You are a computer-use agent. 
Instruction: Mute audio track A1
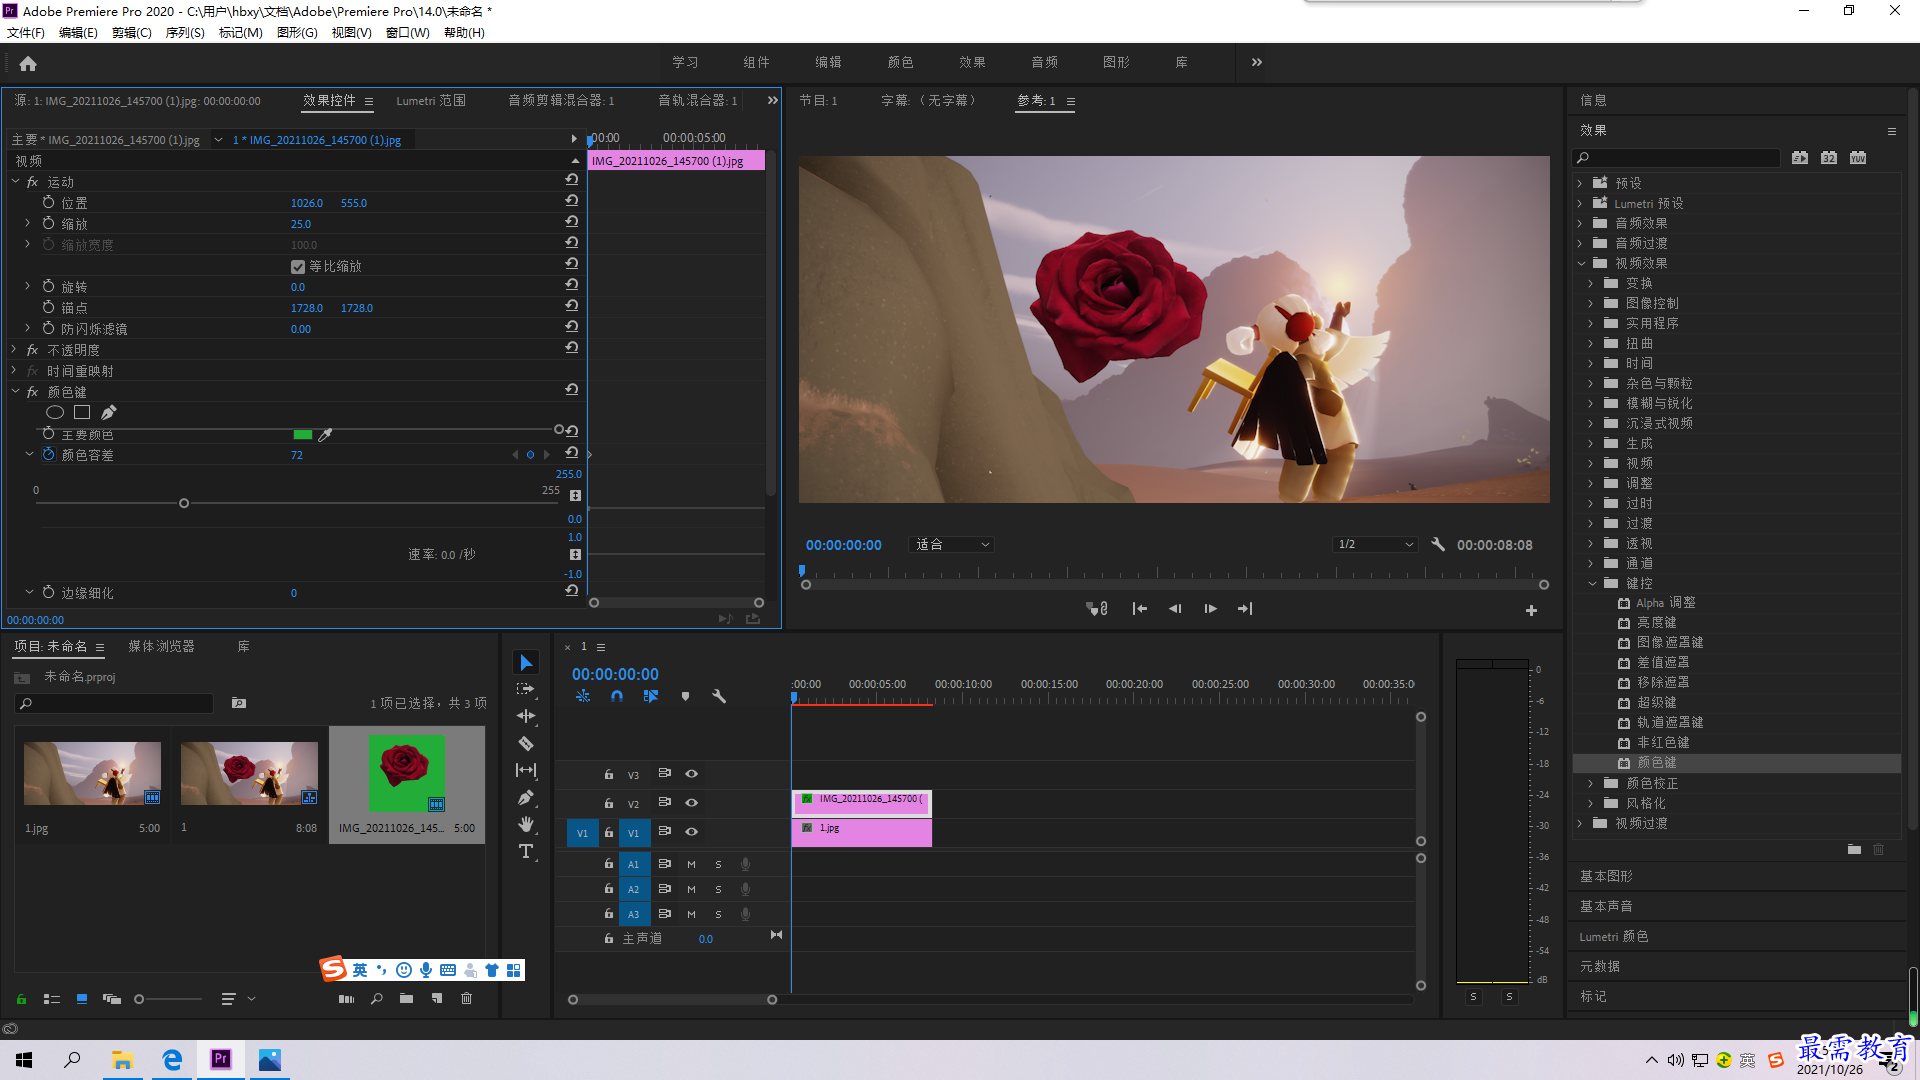click(x=691, y=864)
